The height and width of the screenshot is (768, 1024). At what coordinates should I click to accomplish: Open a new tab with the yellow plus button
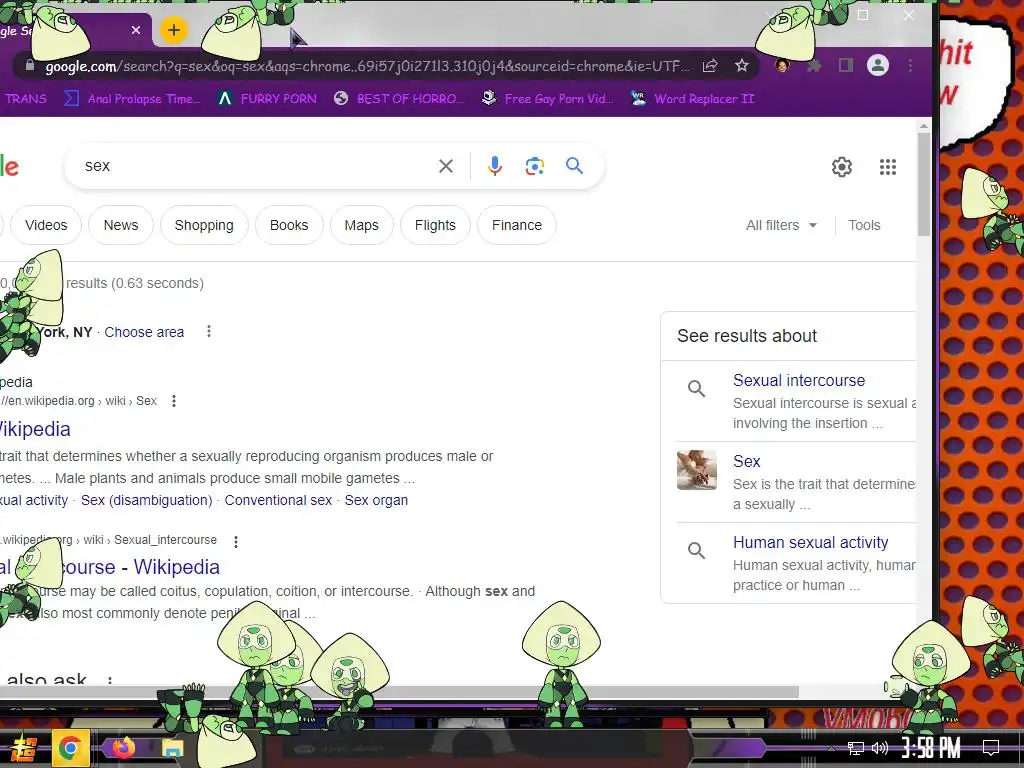(x=174, y=30)
